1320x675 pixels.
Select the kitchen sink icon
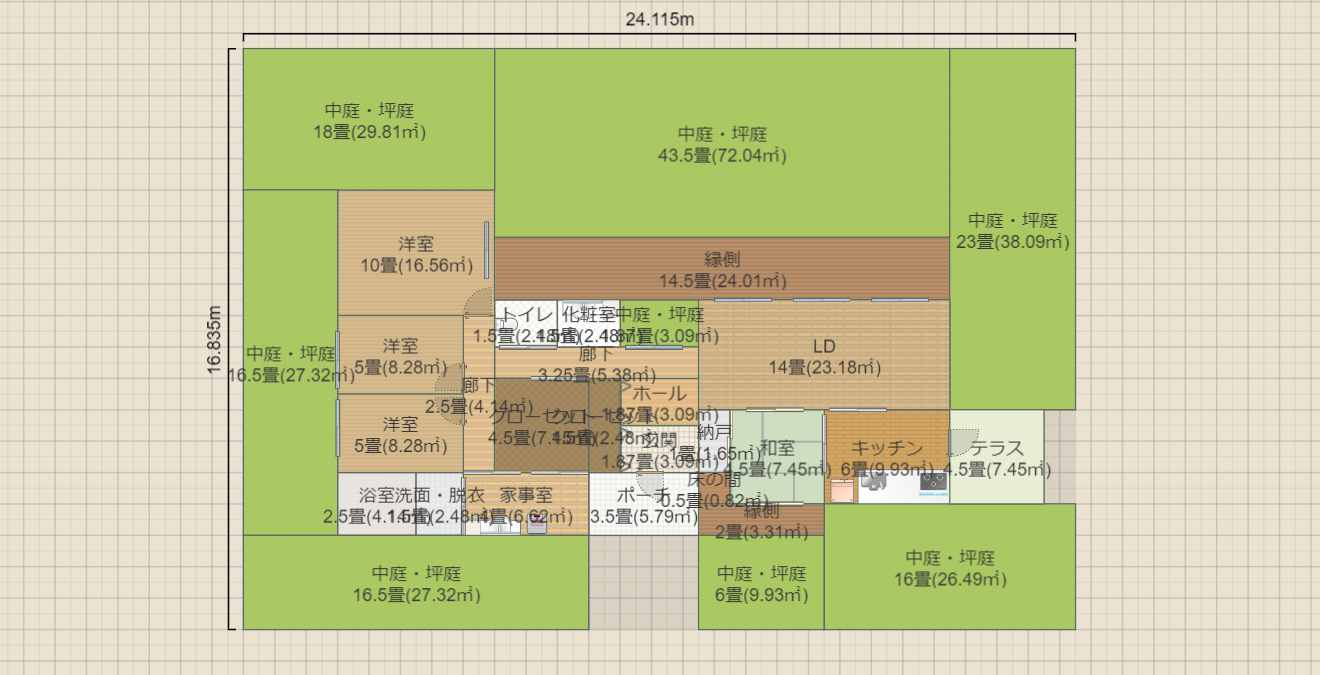pyautogui.click(x=874, y=482)
